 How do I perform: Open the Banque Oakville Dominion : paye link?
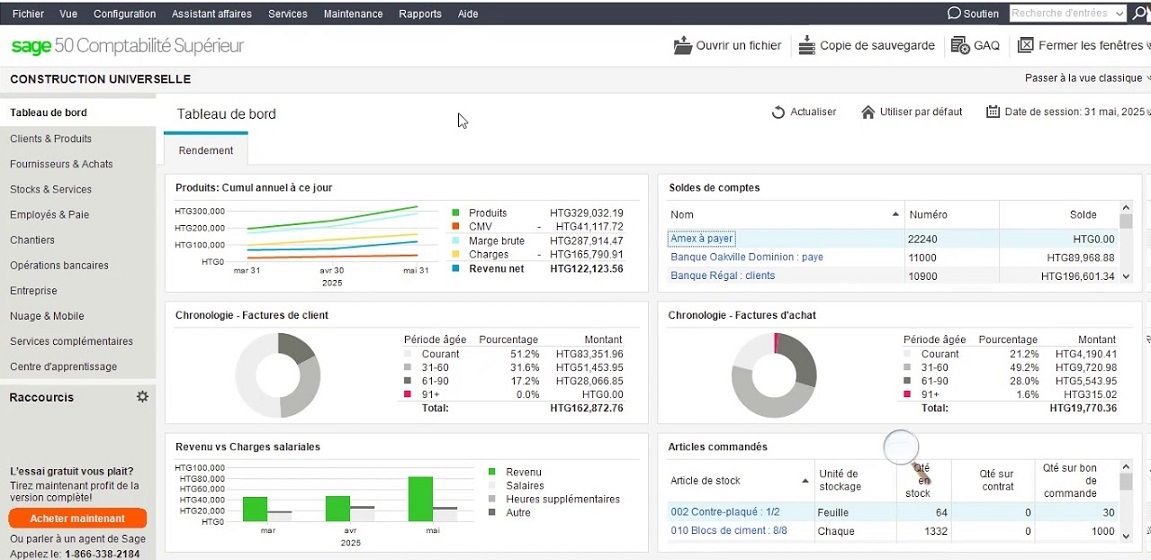(x=746, y=257)
